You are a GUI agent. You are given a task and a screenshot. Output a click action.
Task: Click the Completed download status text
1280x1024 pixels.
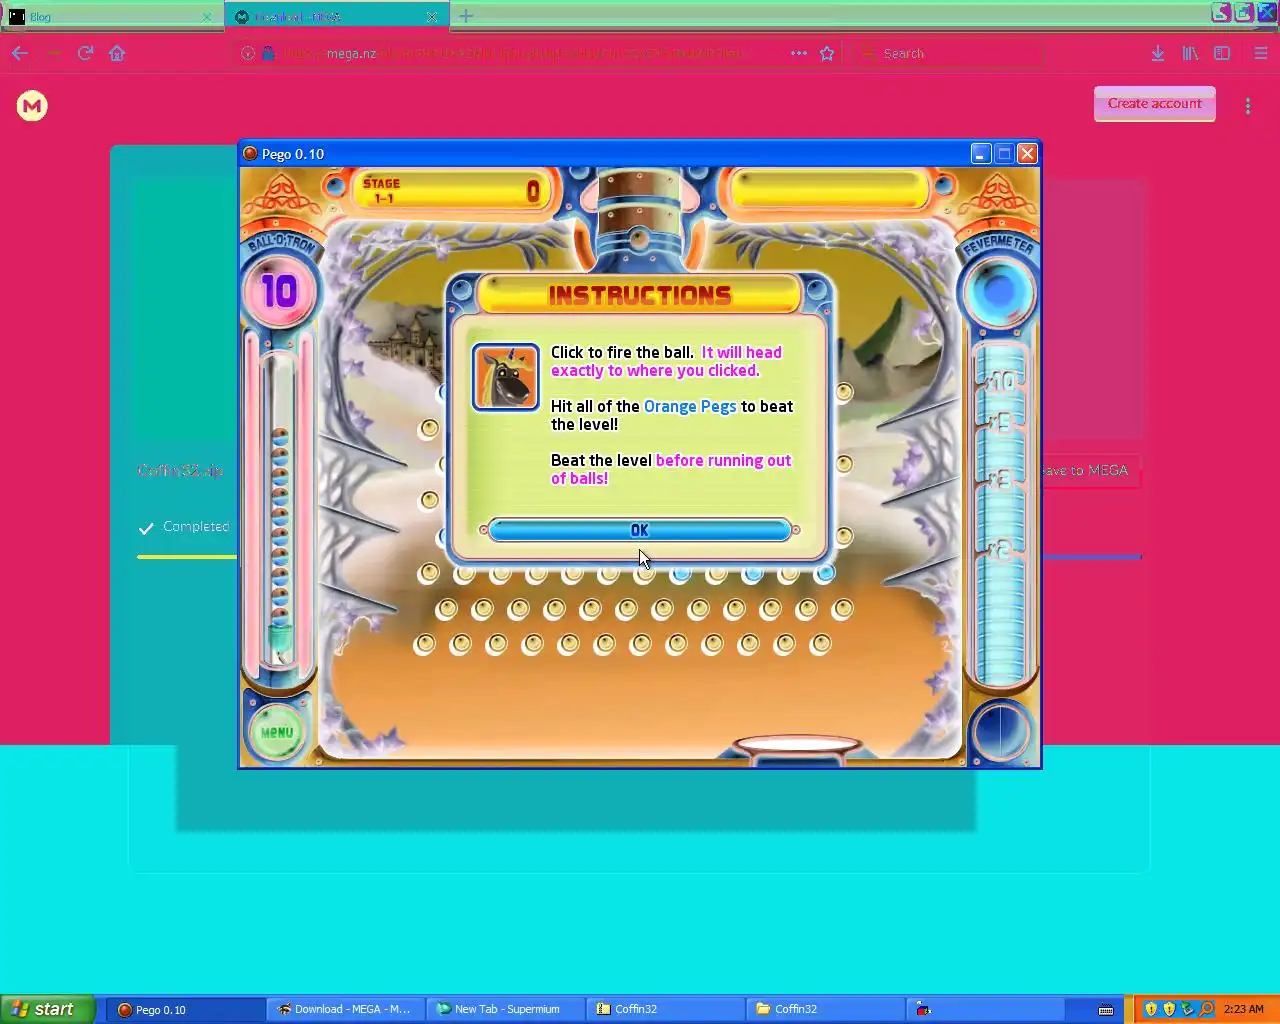[x=196, y=526]
